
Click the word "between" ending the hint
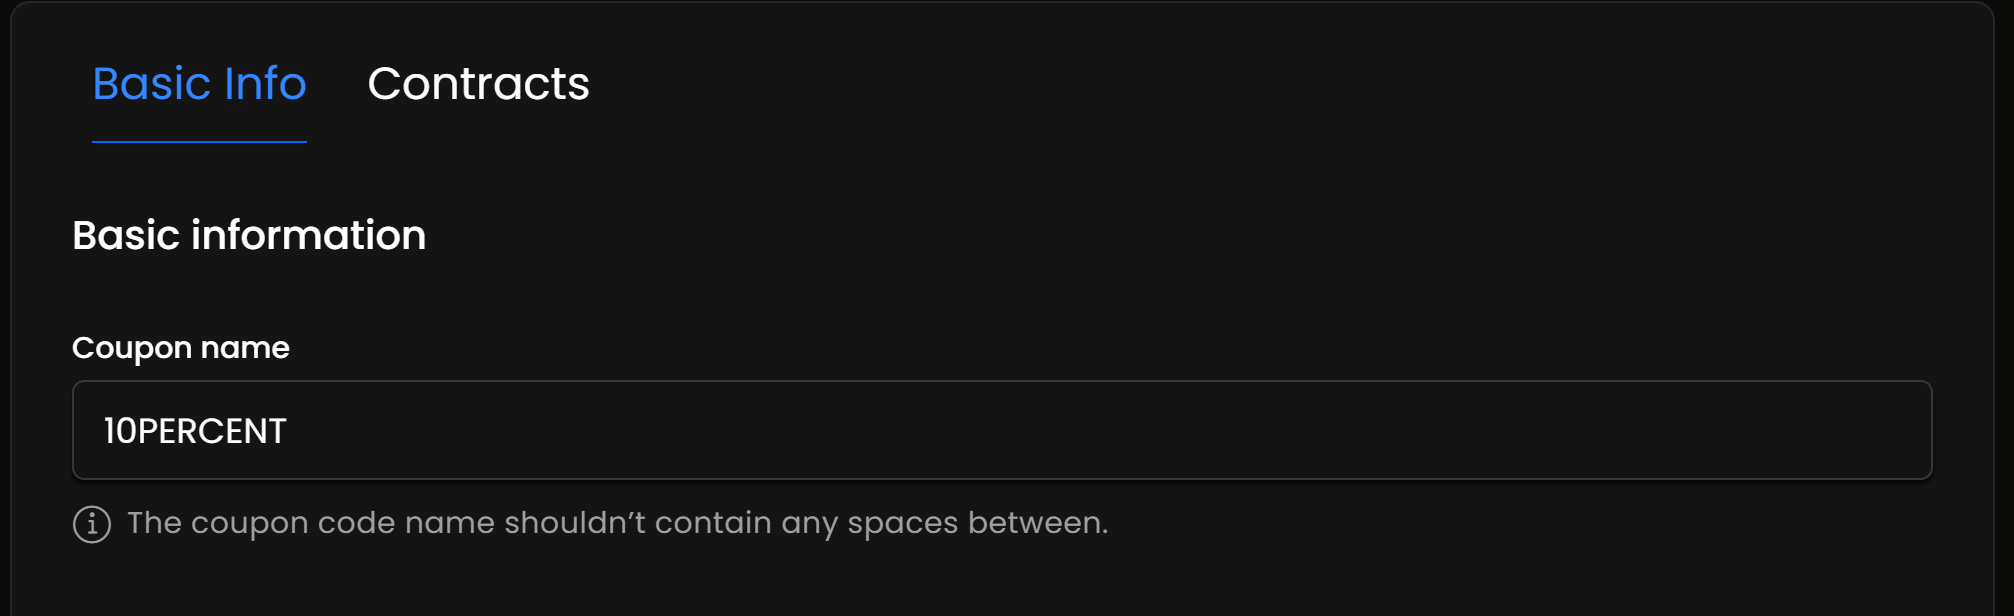[1034, 523]
